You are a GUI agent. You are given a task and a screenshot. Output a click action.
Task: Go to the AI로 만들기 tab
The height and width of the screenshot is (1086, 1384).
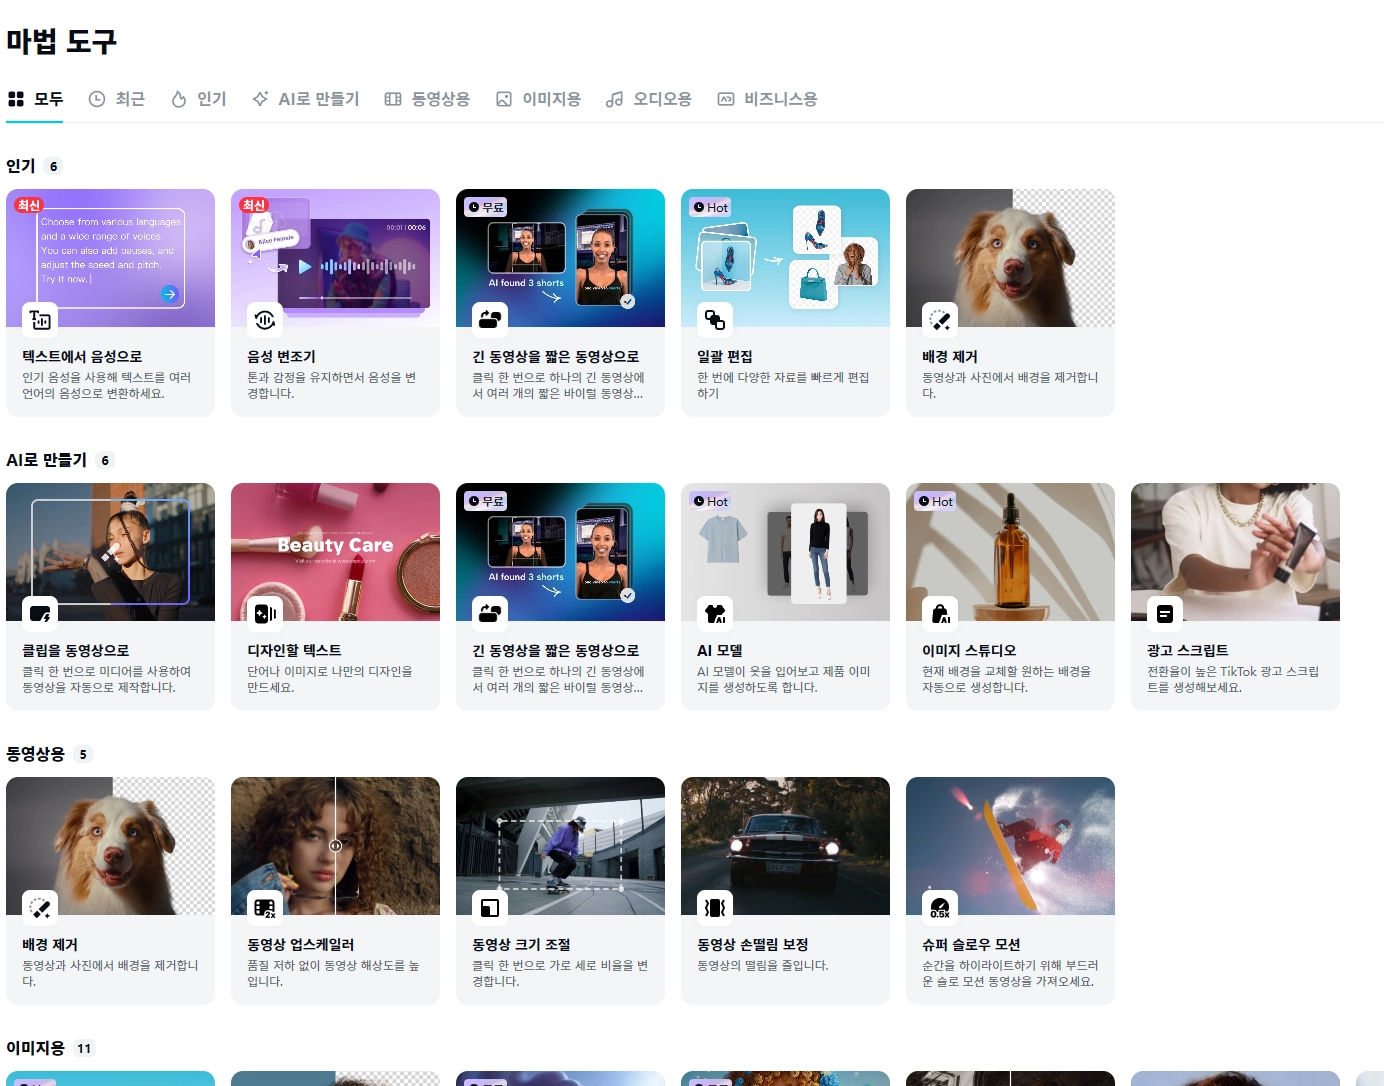pos(306,99)
